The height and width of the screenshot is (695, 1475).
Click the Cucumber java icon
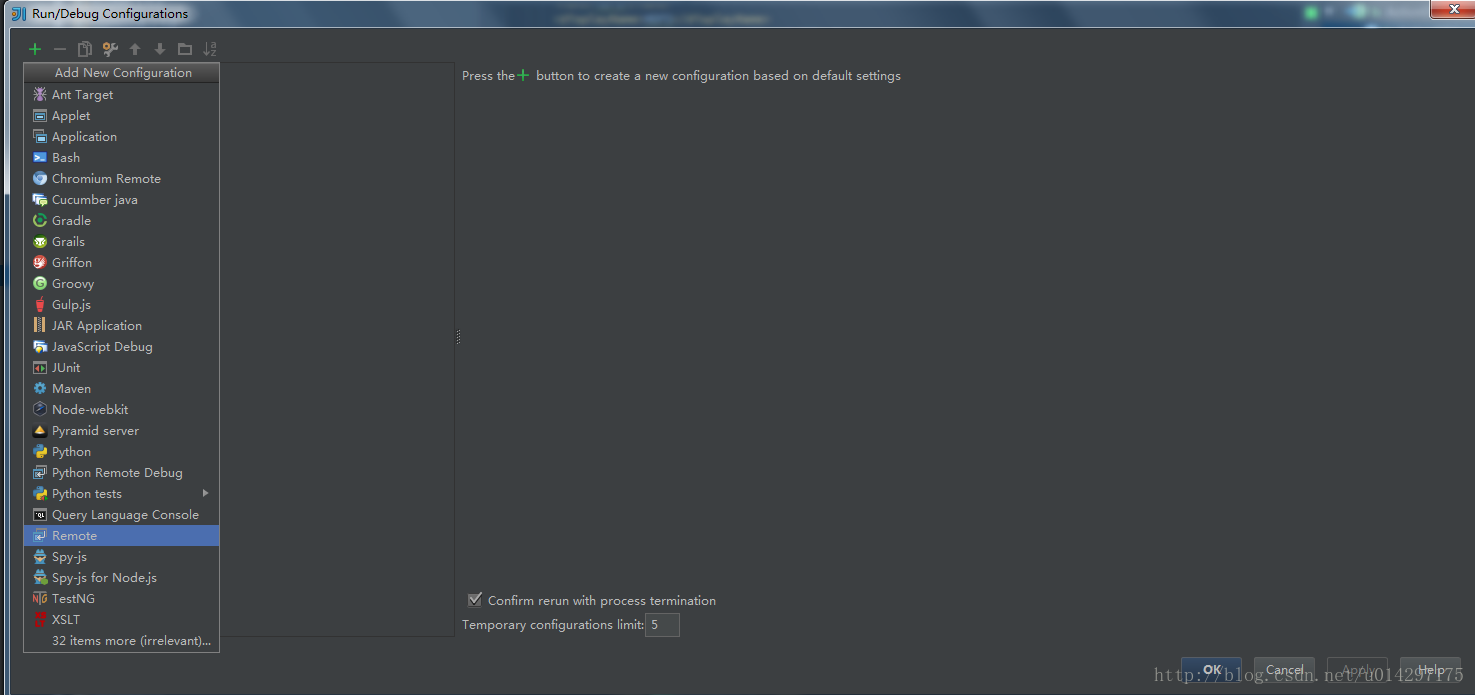[40, 200]
